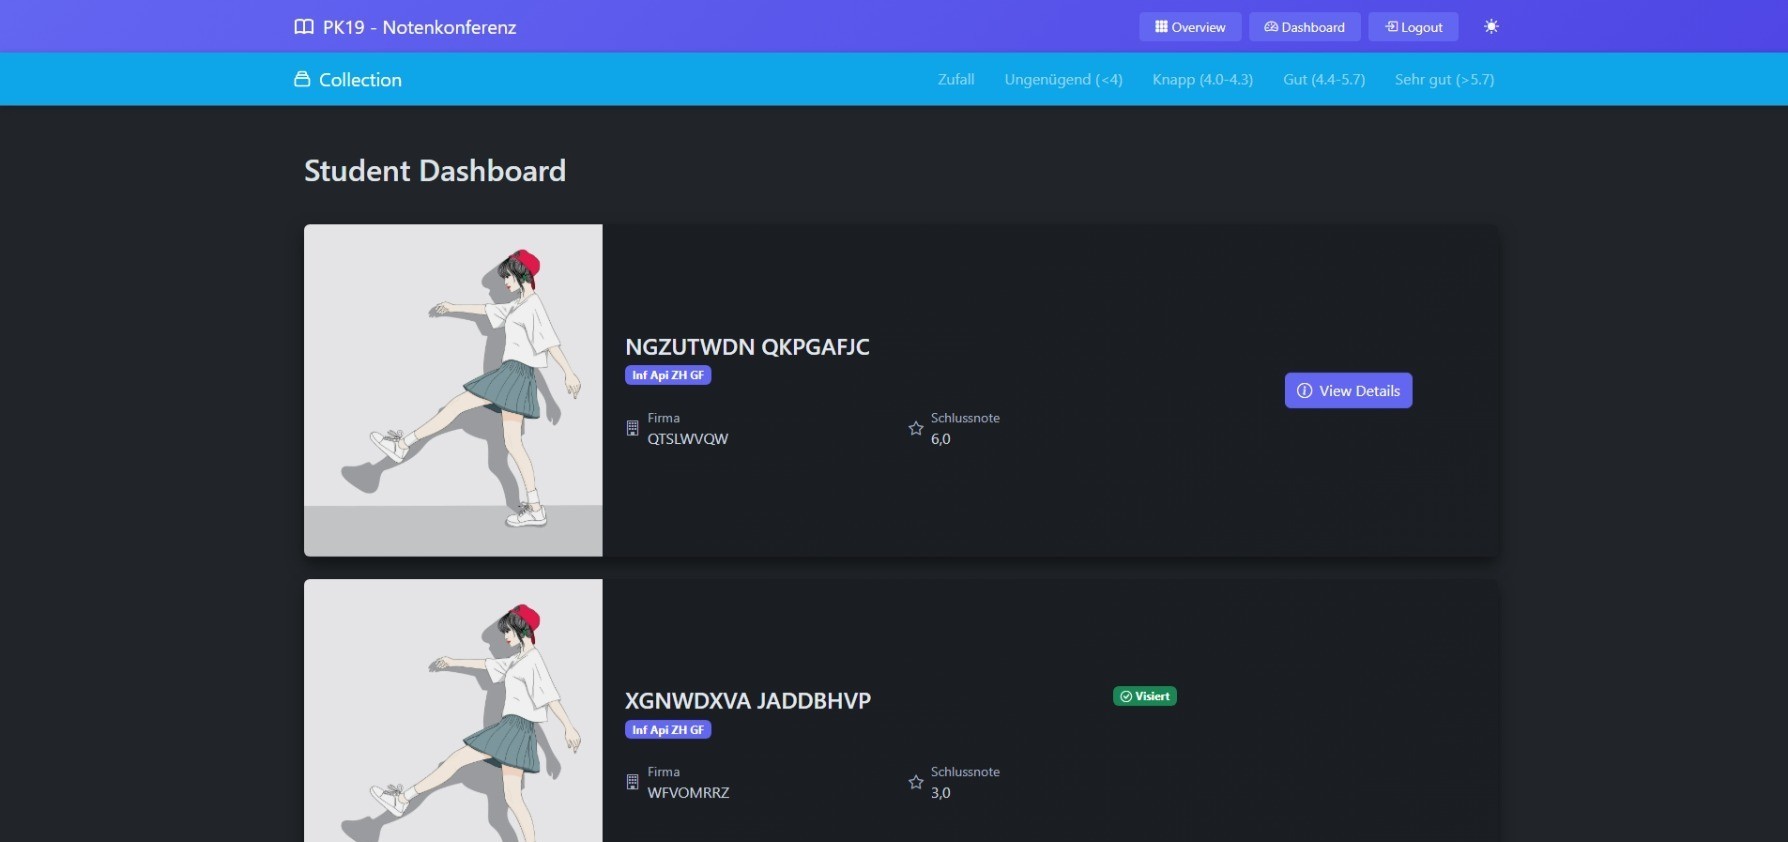
Task: Click the Student Dashboard heading
Action: click(x=435, y=171)
